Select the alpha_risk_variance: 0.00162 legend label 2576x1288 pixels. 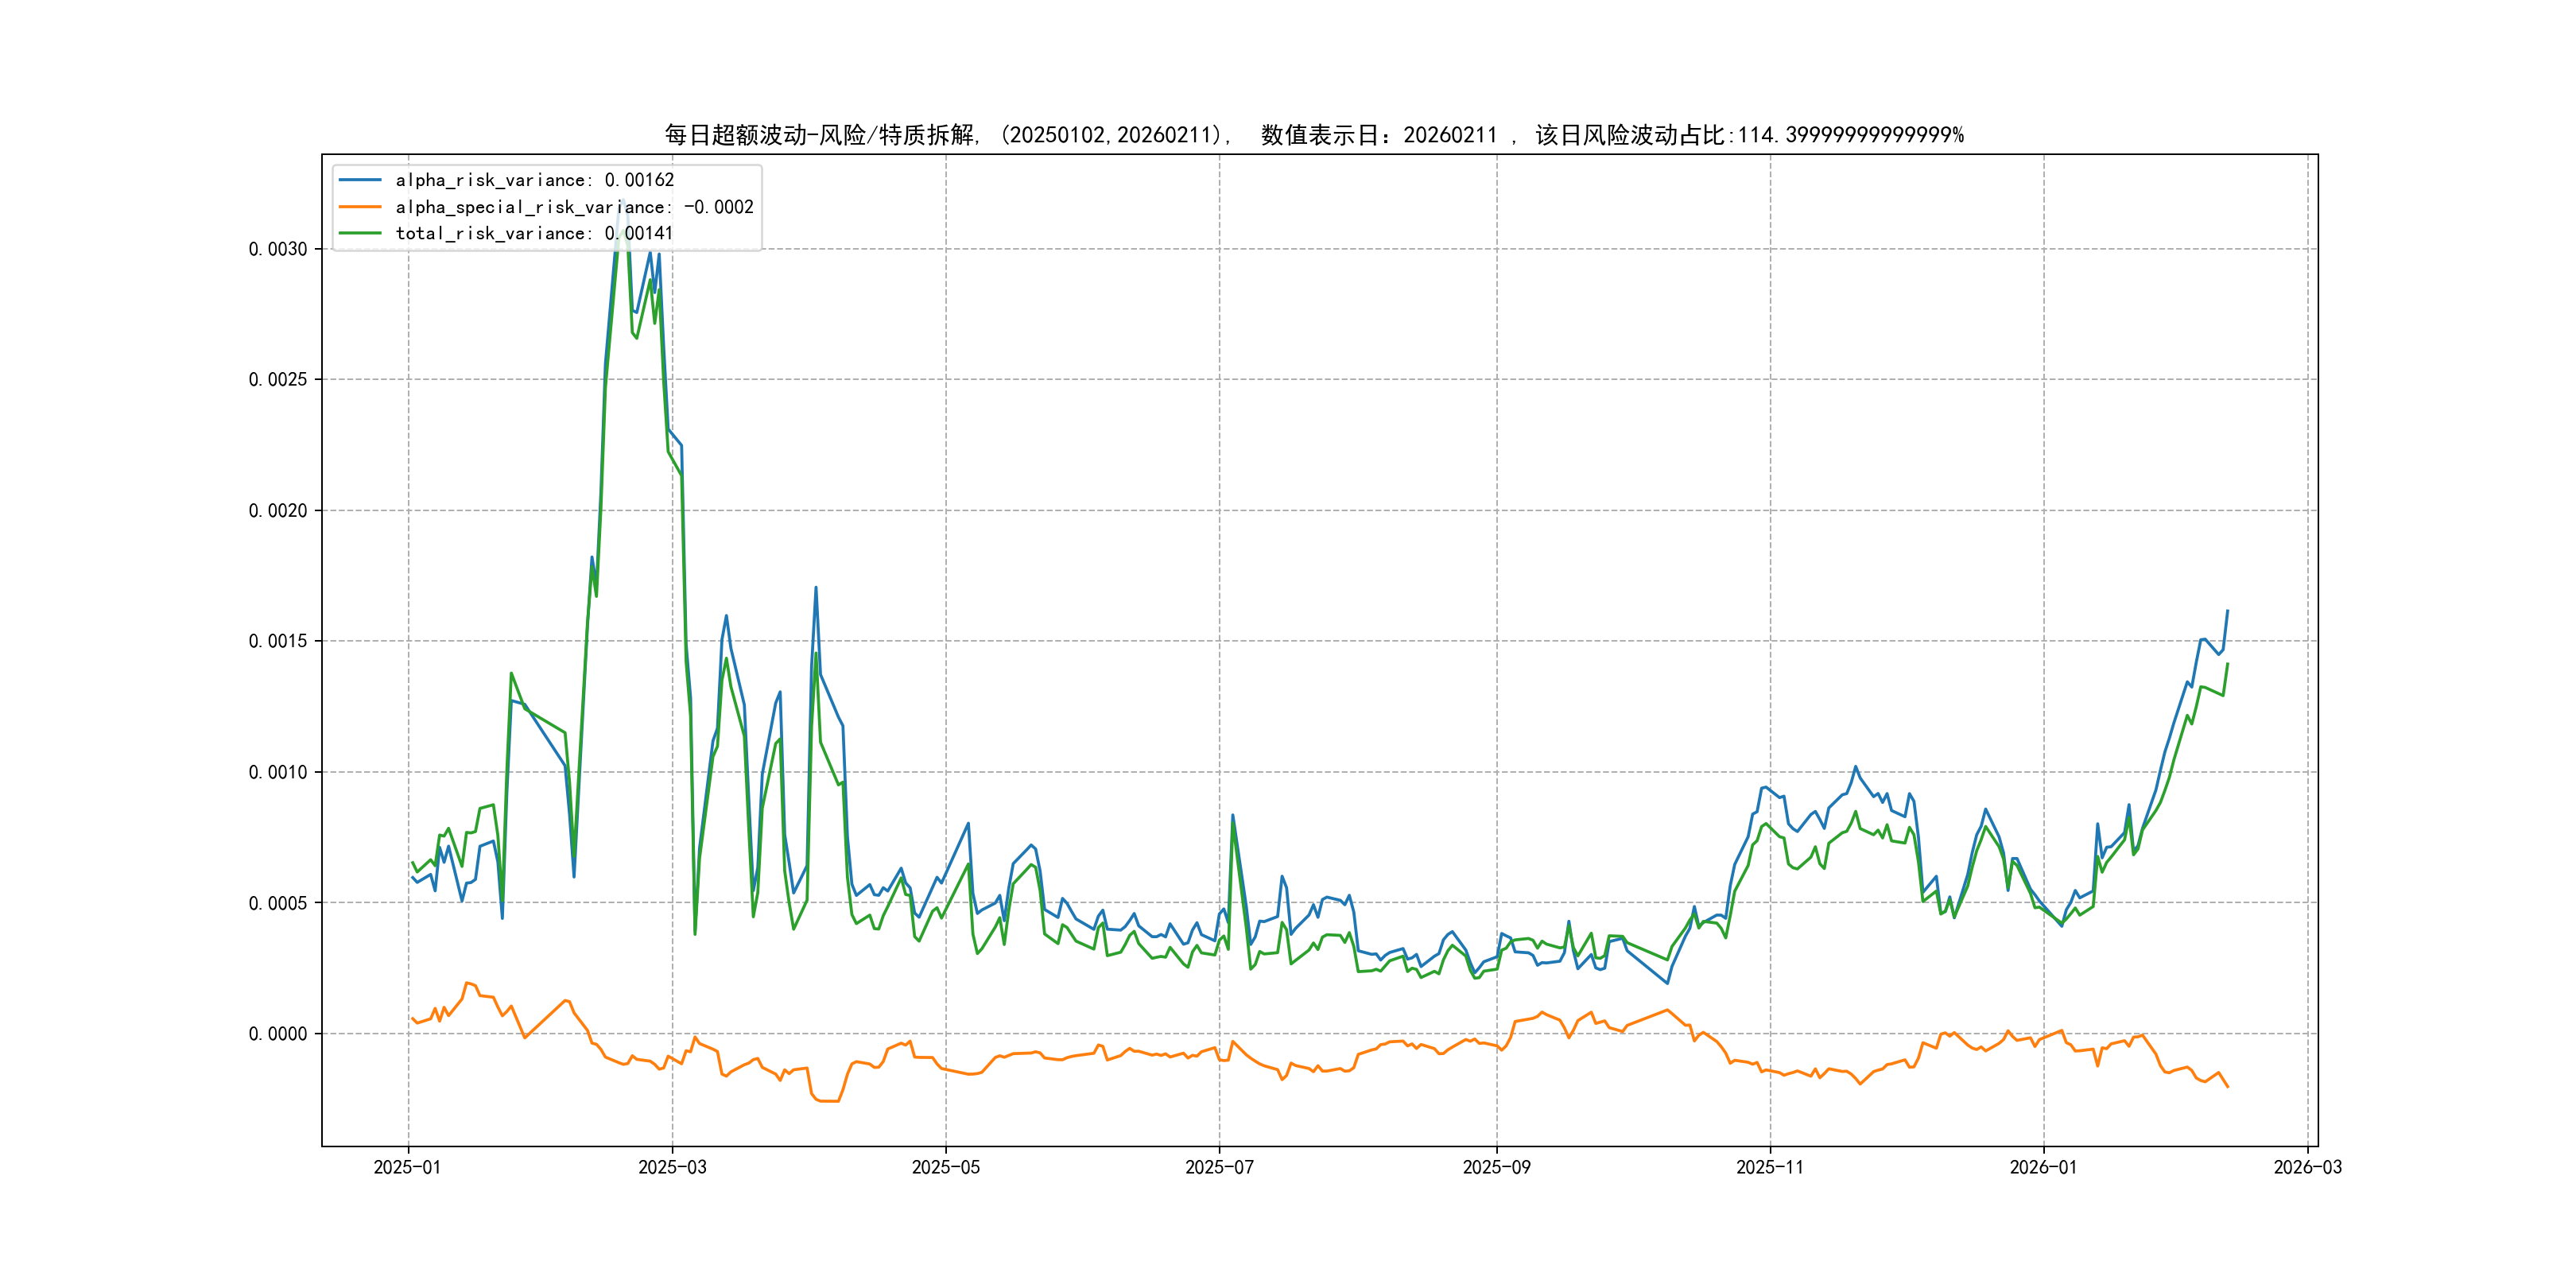tap(534, 180)
